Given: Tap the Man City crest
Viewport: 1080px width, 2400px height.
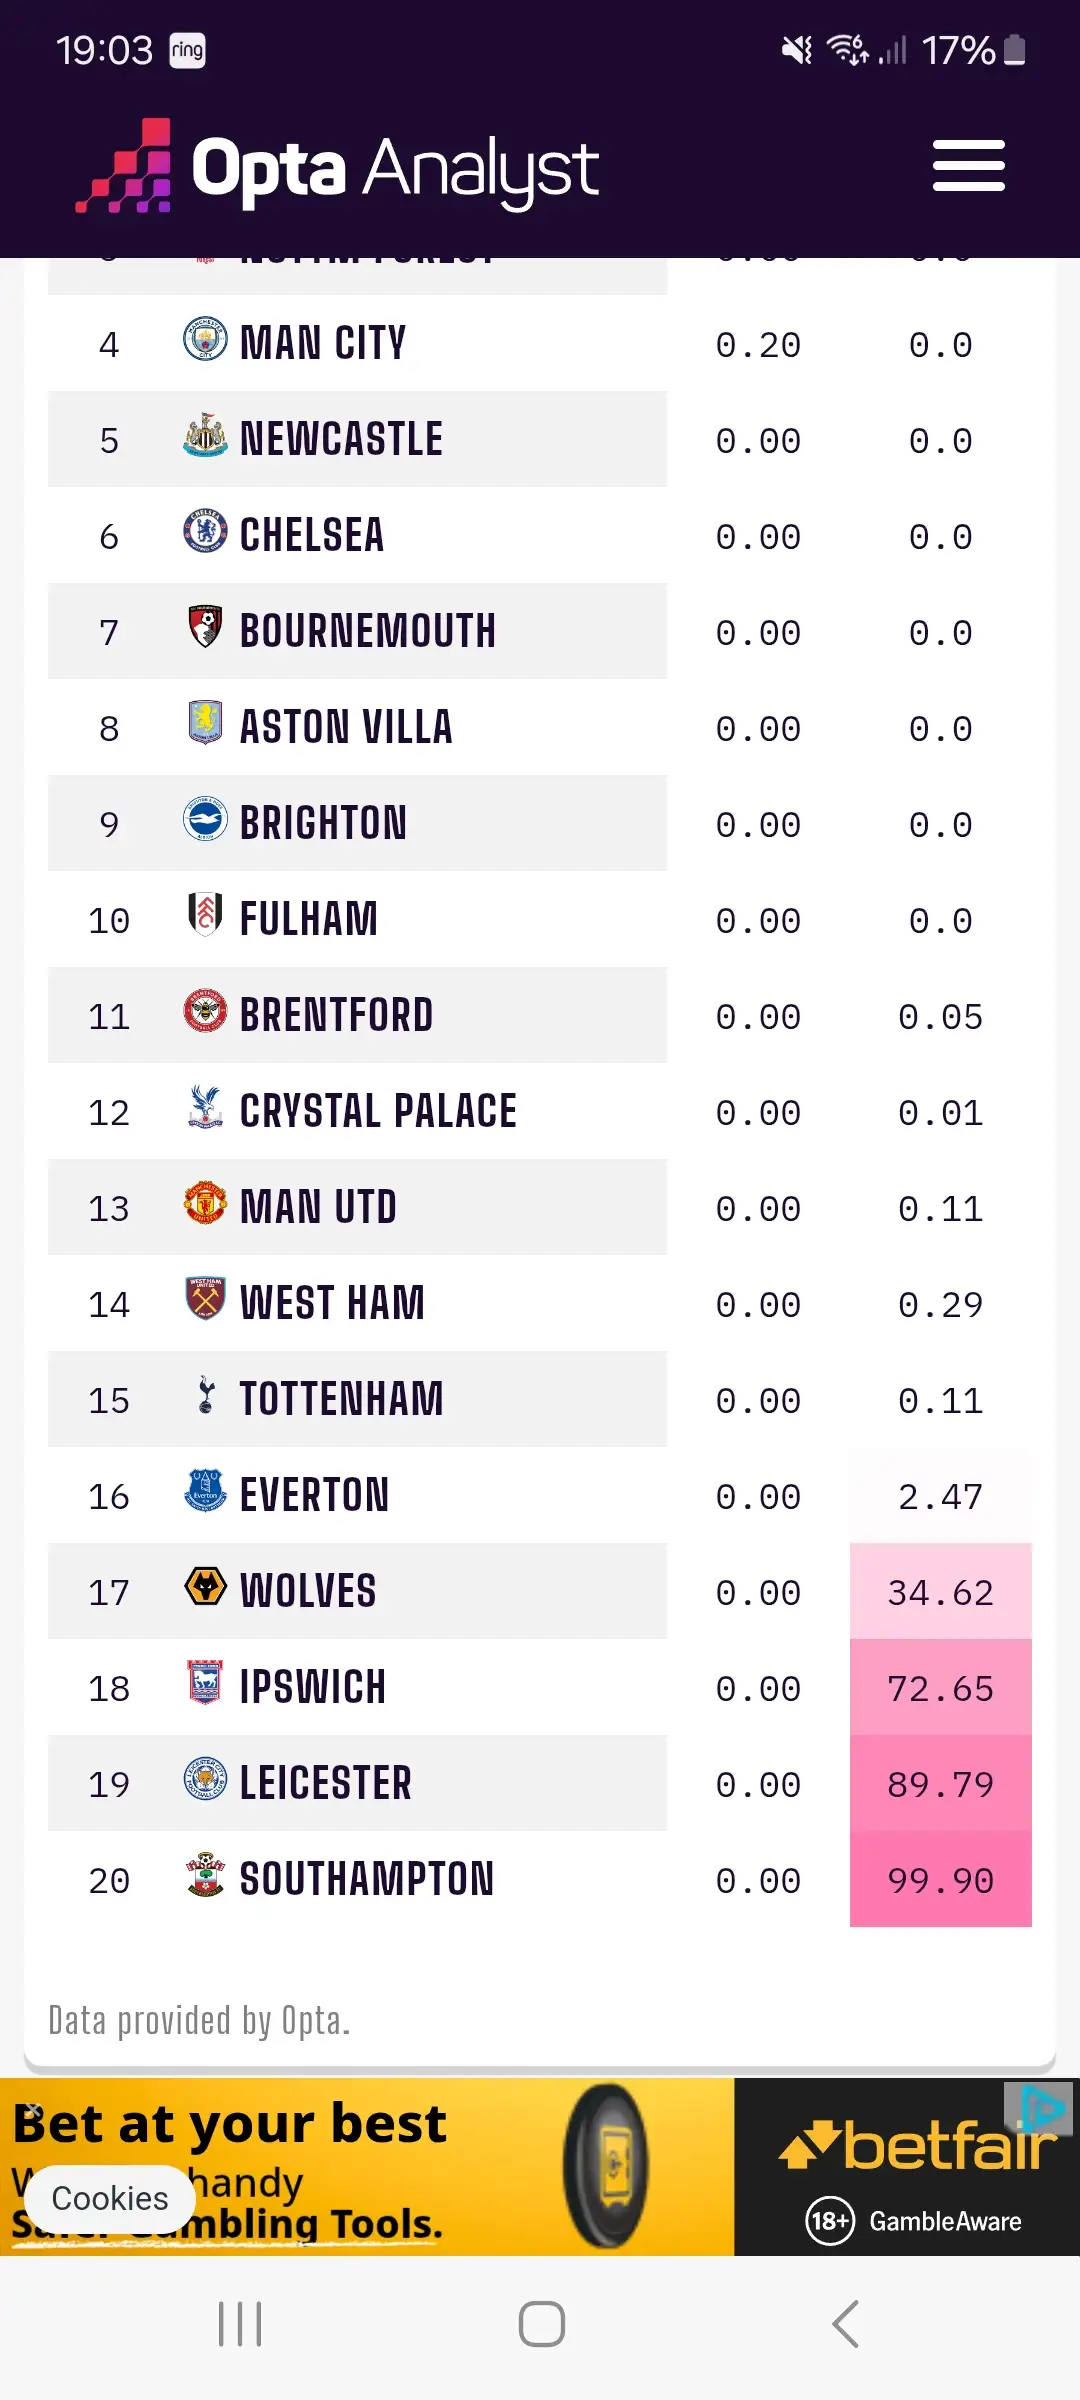Looking at the screenshot, I should tap(205, 340).
